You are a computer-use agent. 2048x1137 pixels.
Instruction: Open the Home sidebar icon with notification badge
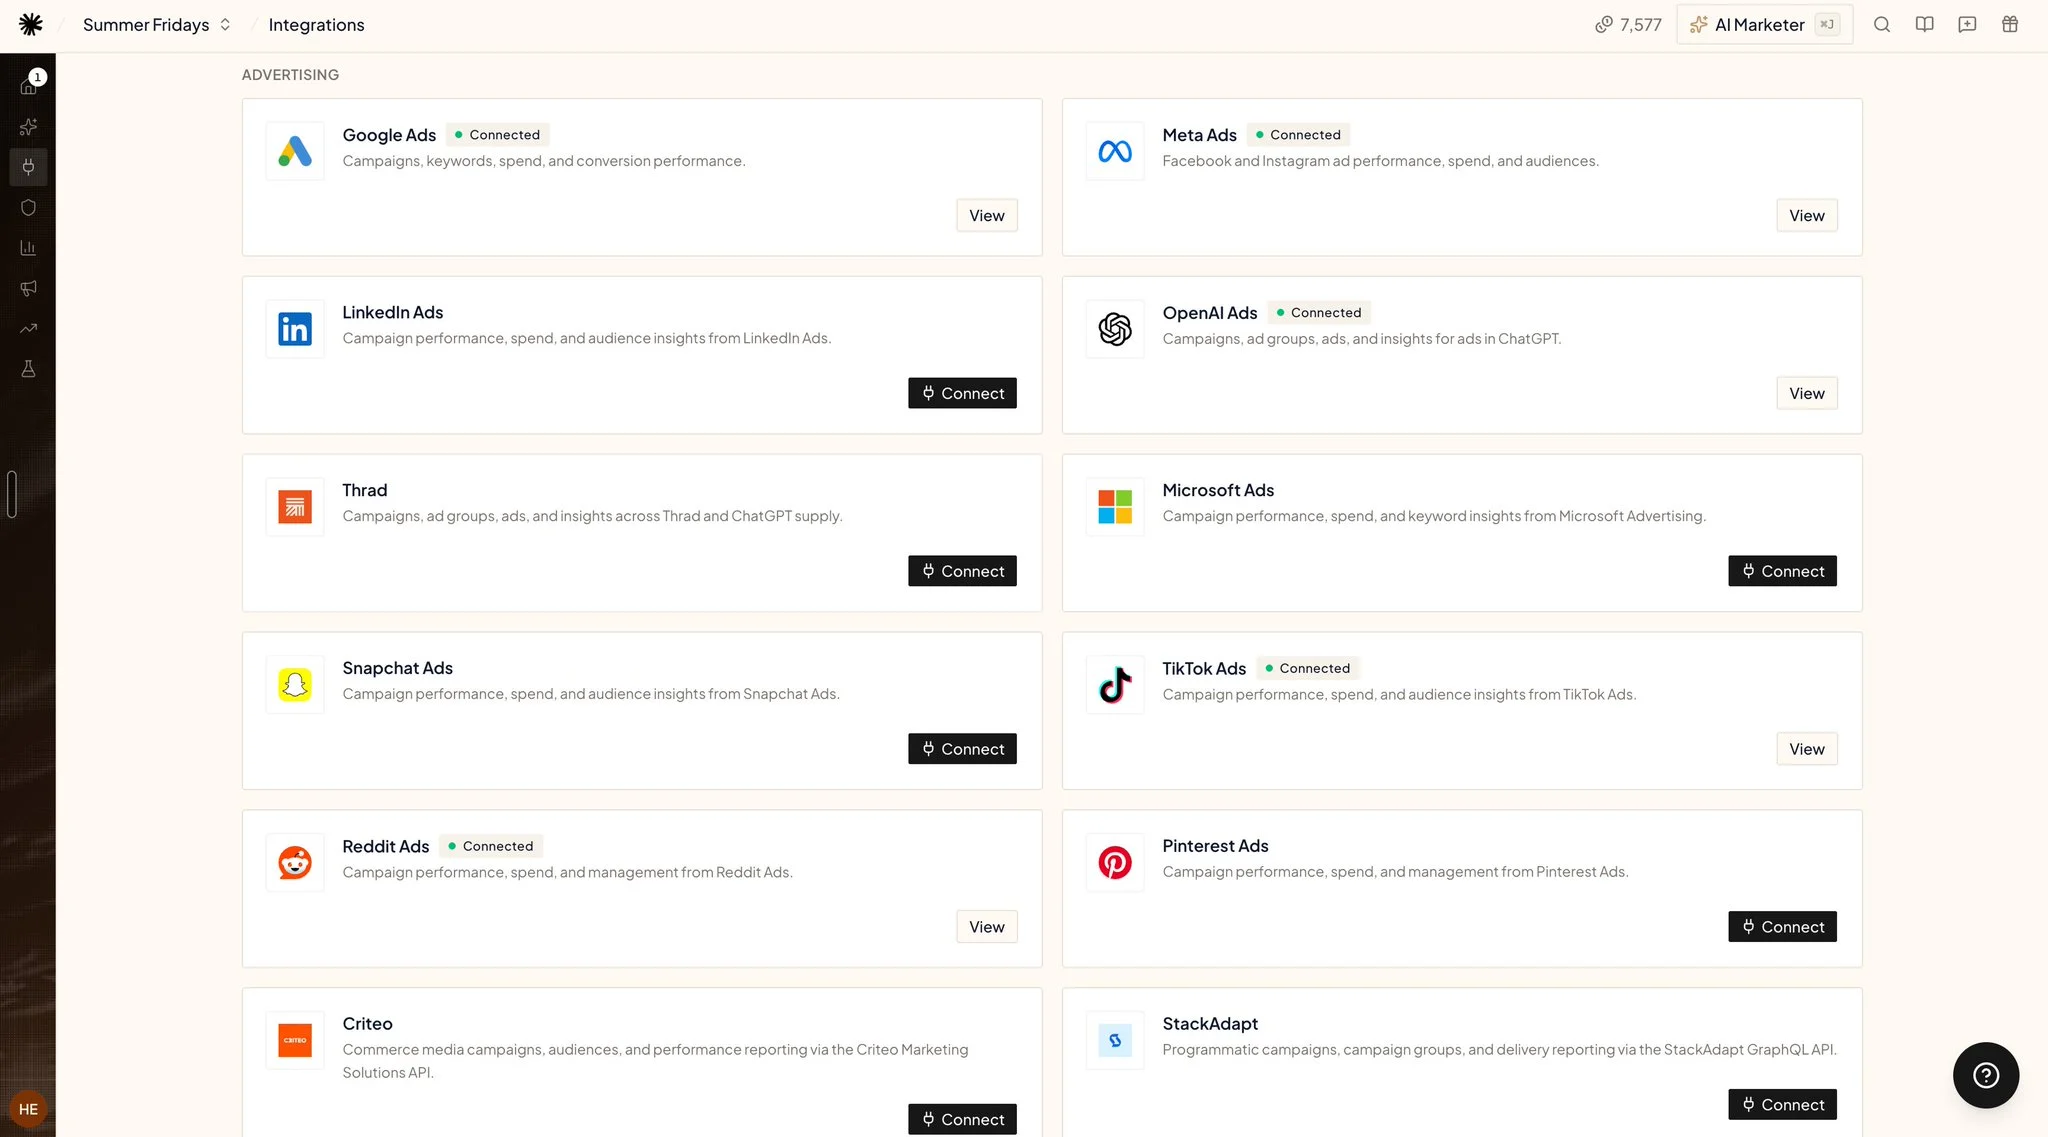click(x=29, y=85)
